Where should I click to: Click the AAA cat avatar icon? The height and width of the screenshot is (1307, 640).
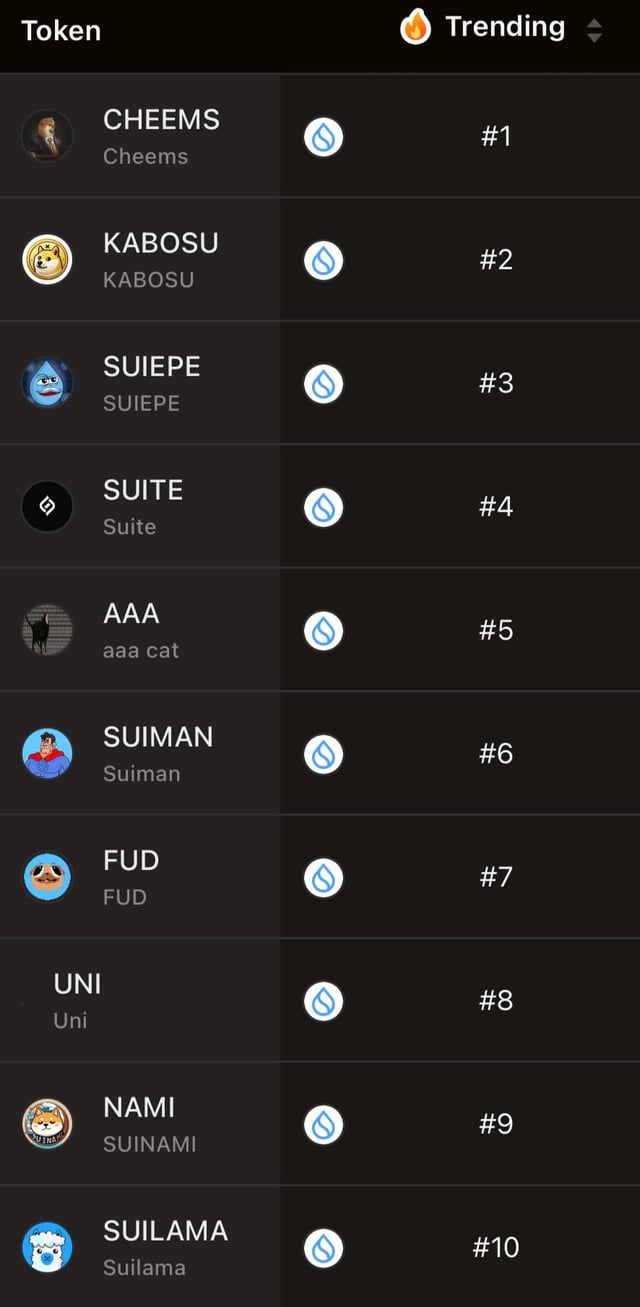point(47,630)
